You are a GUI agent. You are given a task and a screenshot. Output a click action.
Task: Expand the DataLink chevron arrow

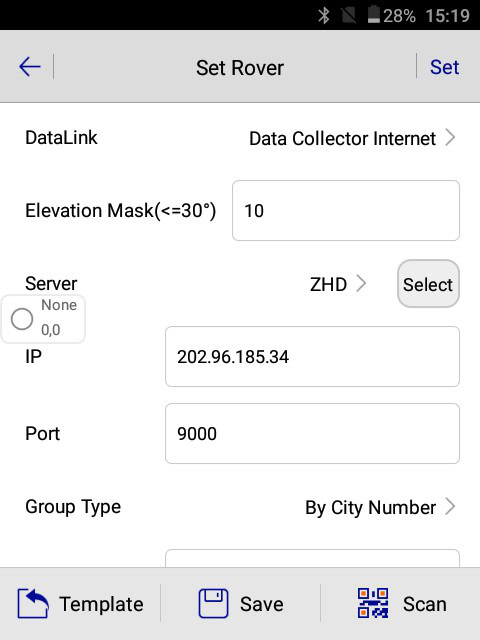(450, 138)
